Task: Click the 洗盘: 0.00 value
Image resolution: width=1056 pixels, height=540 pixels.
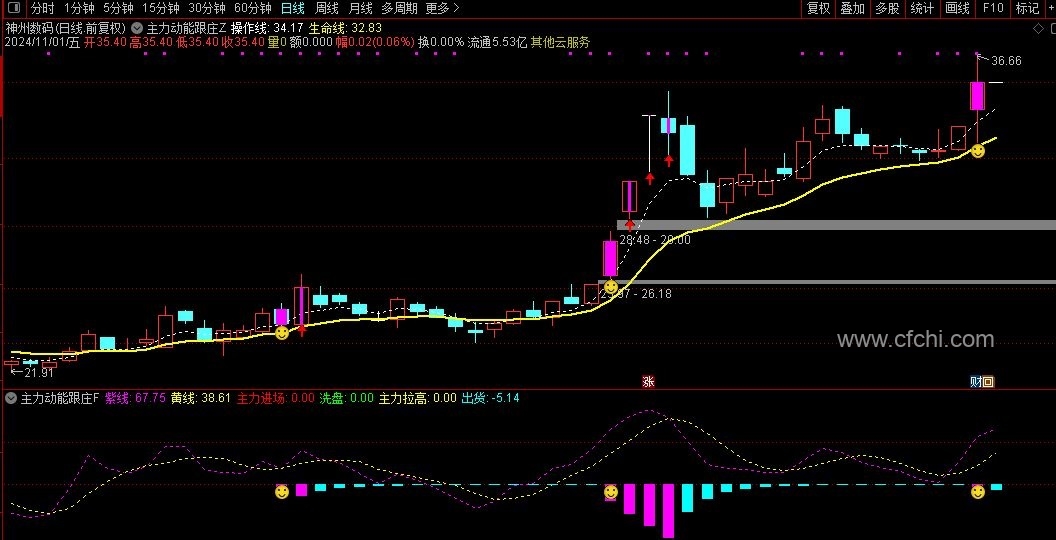Action: coord(346,398)
